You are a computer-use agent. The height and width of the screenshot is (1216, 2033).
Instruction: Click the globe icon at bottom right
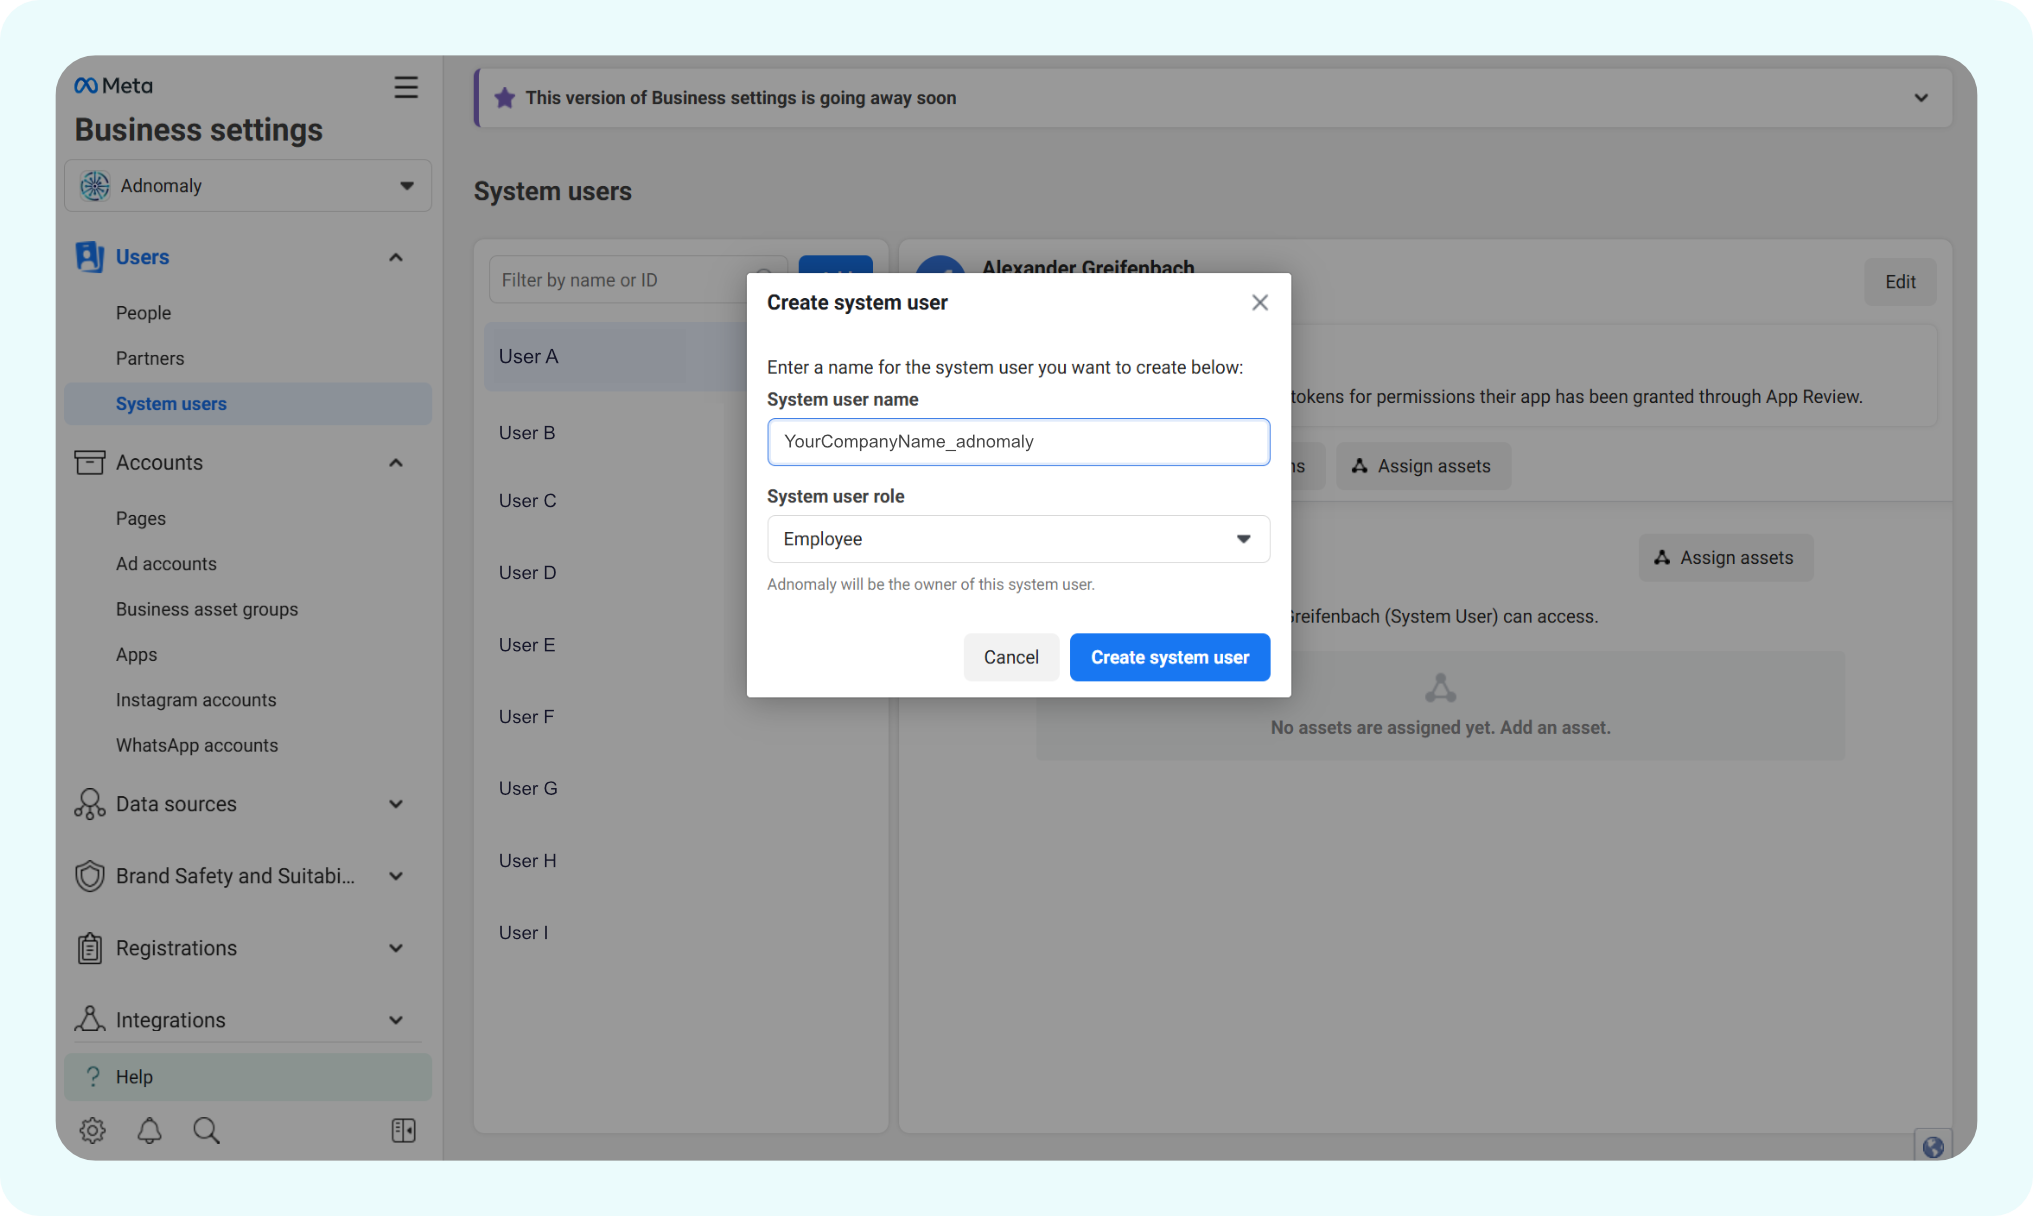[1933, 1147]
